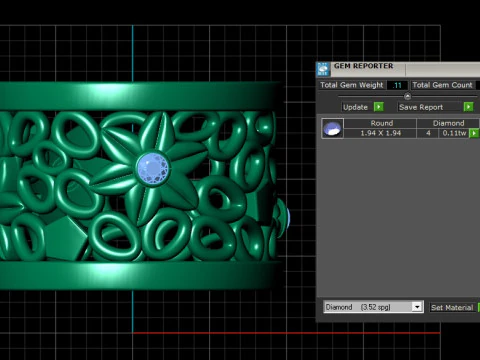This screenshot has width=480, height=360.
Task: Click the Total Gem Weight value field
Action: pos(397,85)
